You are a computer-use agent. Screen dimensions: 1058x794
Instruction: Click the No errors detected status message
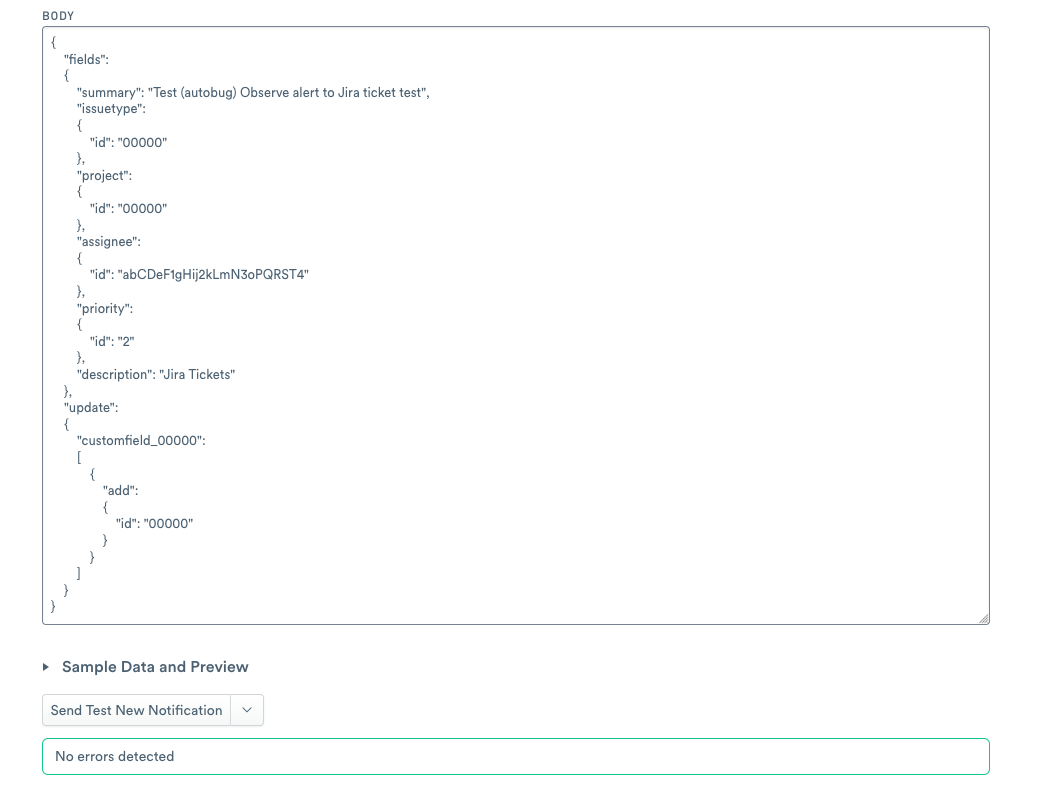coord(516,756)
